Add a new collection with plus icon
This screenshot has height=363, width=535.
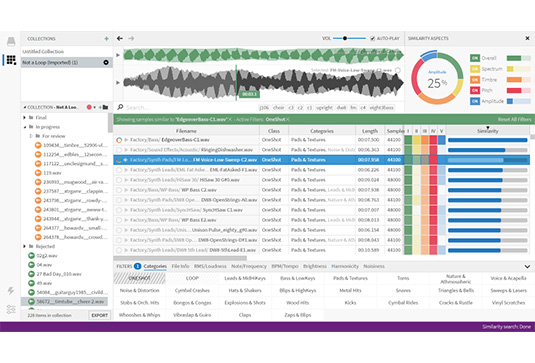106,39
